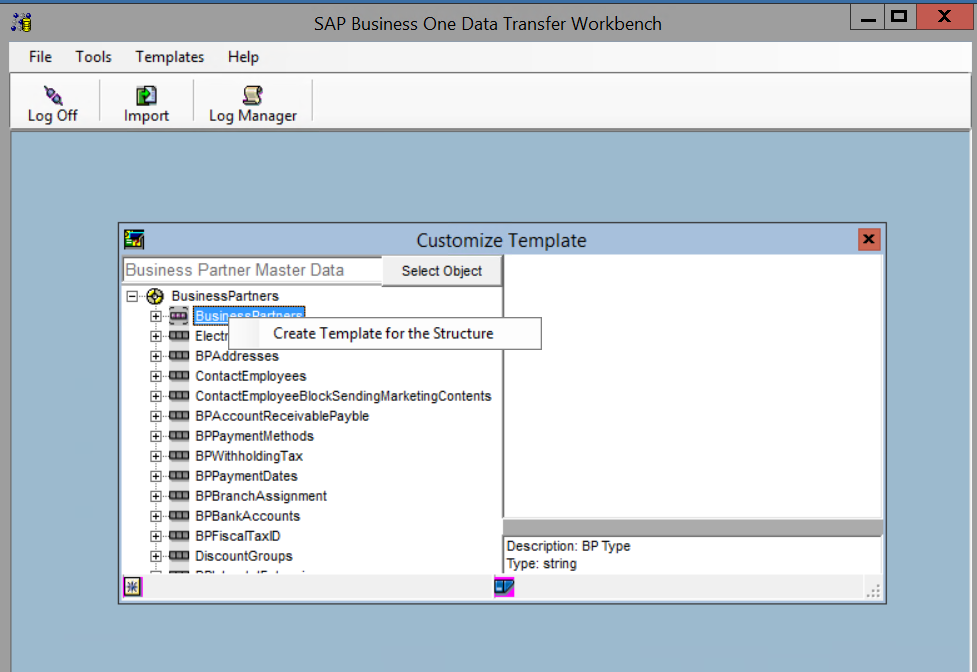The image size is (977, 672).
Task: Expand the BPFiscalTaxID node
Action: click(x=156, y=536)
